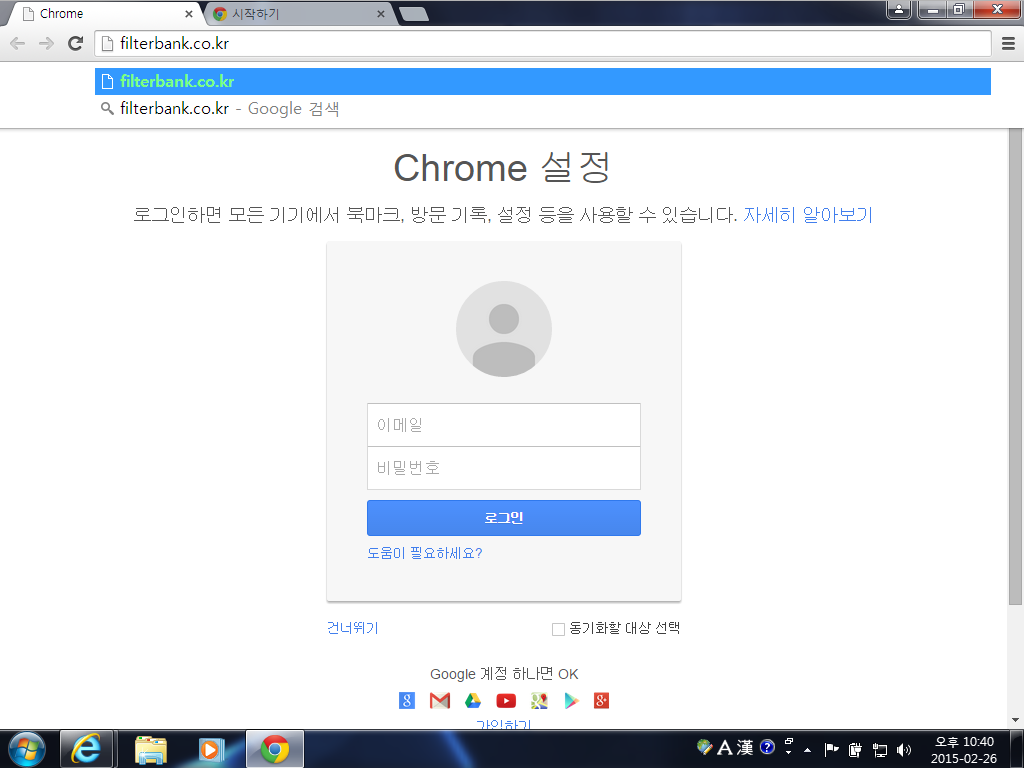
Task: Open the Chrome hamburger menu
Action: coord(1008,44)
